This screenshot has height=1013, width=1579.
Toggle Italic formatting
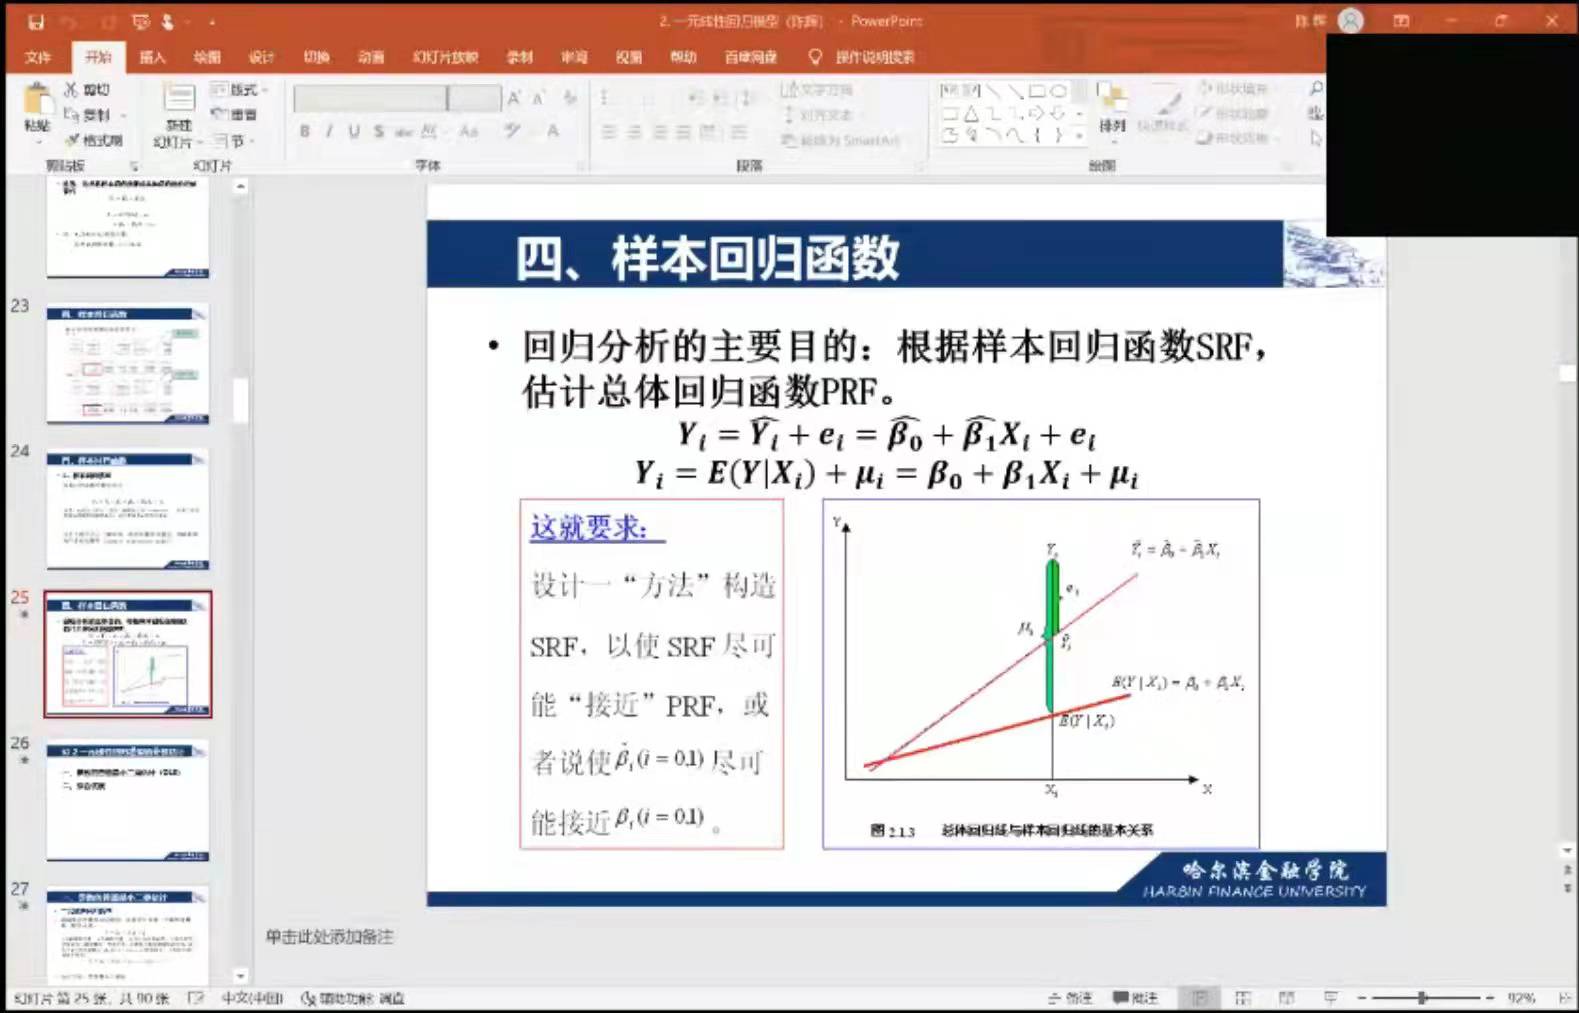pos(329,131)
